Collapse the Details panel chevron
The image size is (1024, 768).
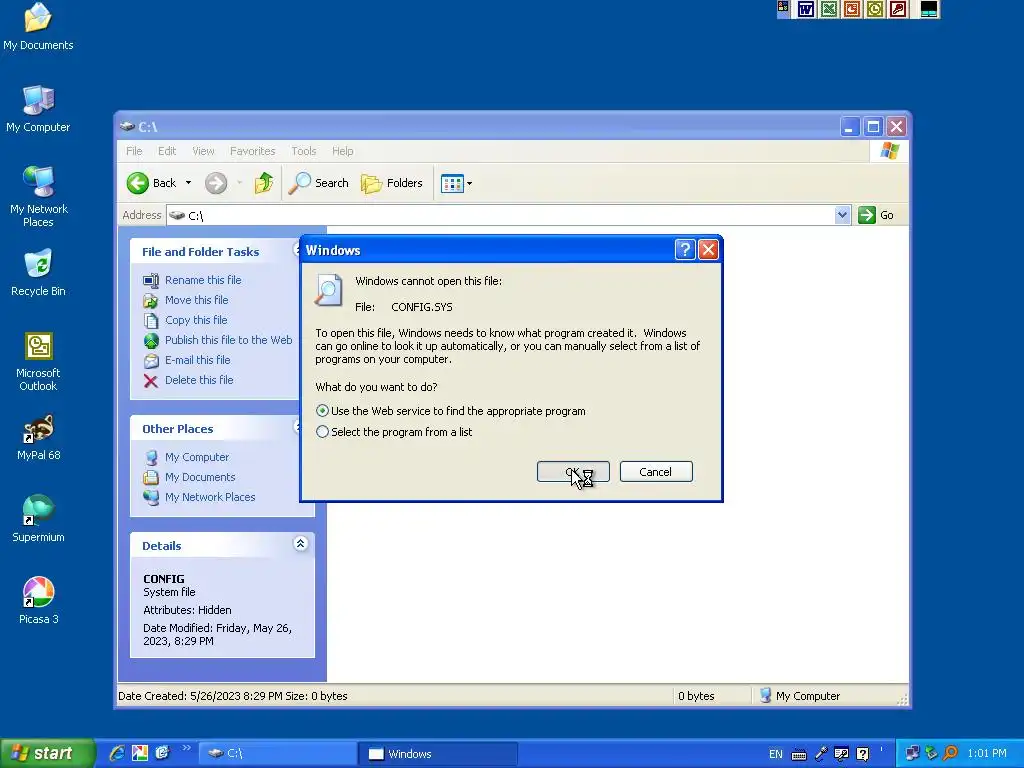tap(300, 543)
